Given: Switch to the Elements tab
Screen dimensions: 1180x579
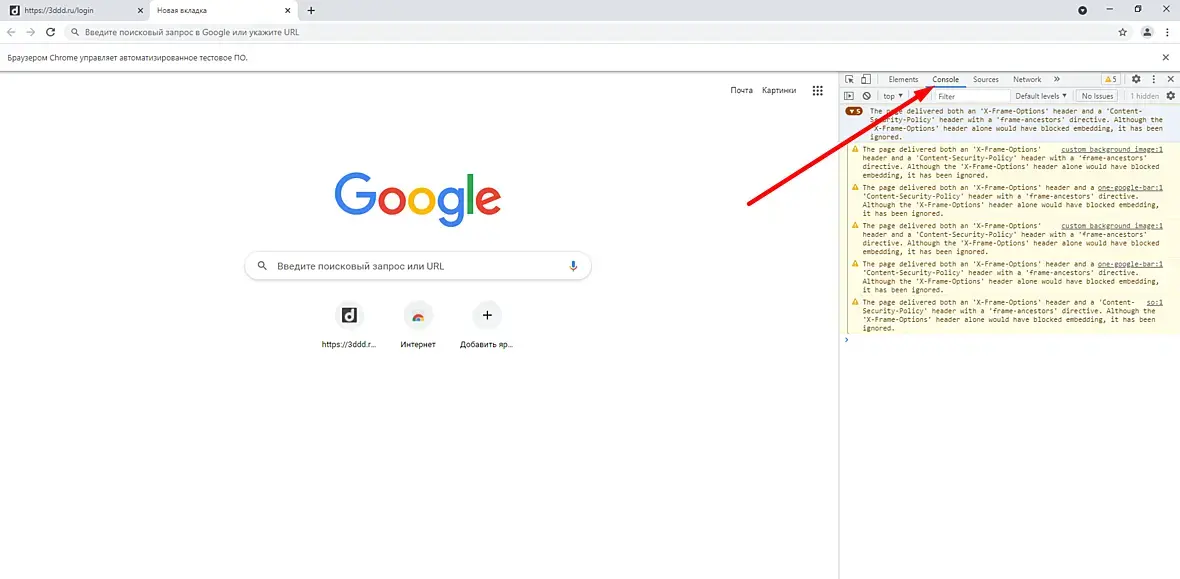Looking at the screenshot, I should pyautogui.click(x=903, y=79).
